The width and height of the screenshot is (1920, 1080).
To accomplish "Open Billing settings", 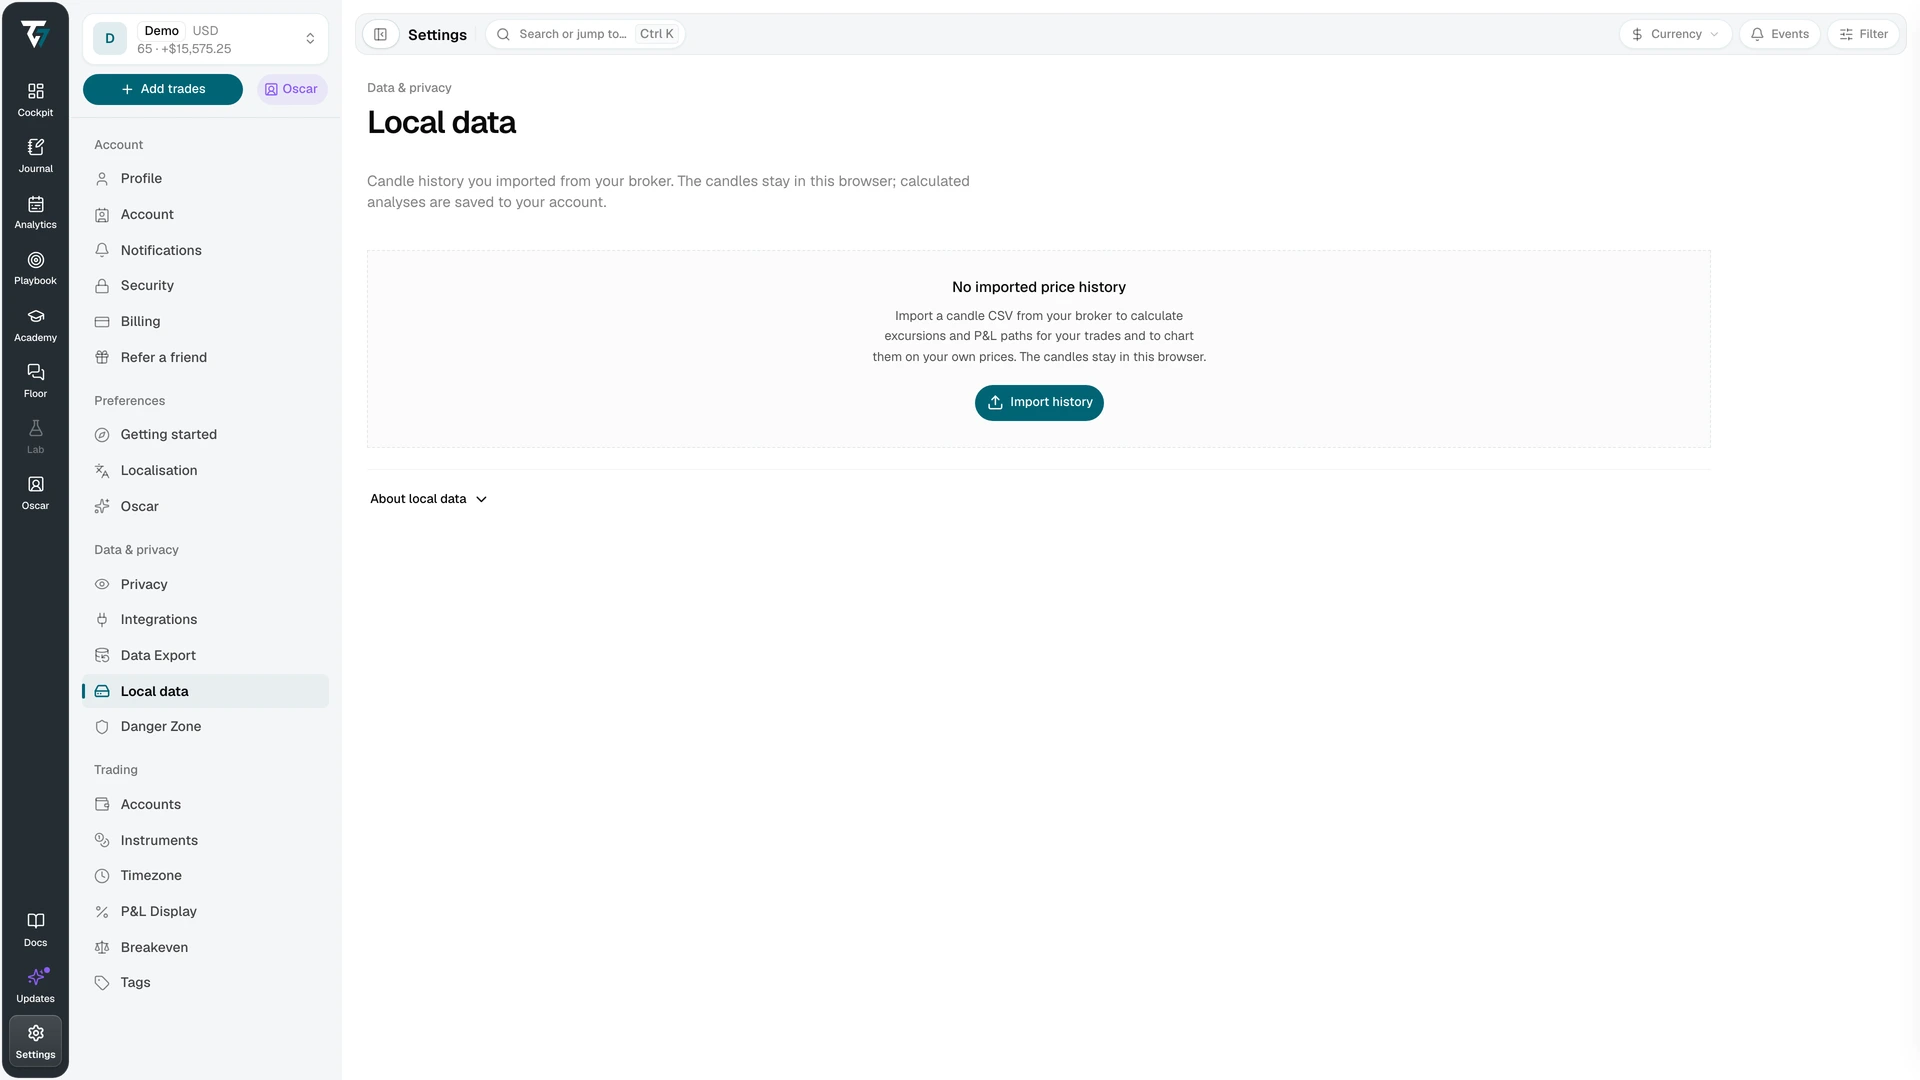I will (x=205, y=322).
